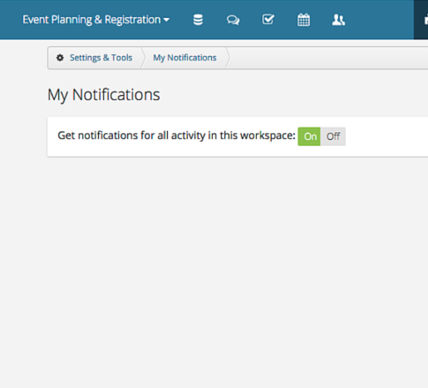Click the gear icon in breadcrumb
Image resolution: width=428 pixels, height=388 pixels.
coord(60,58)
